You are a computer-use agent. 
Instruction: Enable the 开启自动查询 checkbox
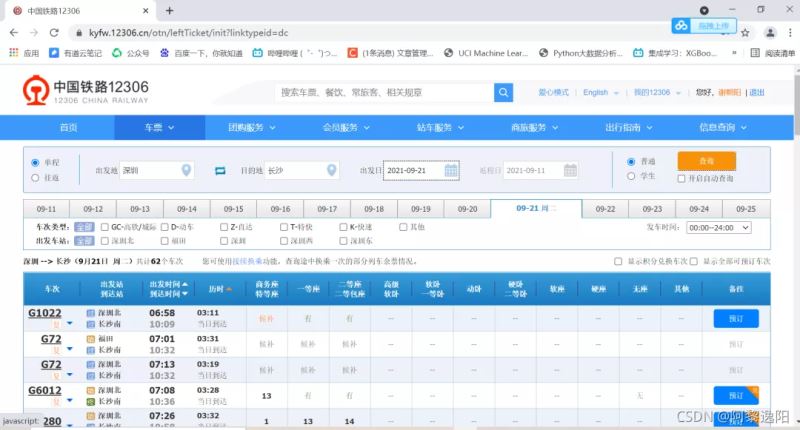pyautogui.click(x=682, y=178)
